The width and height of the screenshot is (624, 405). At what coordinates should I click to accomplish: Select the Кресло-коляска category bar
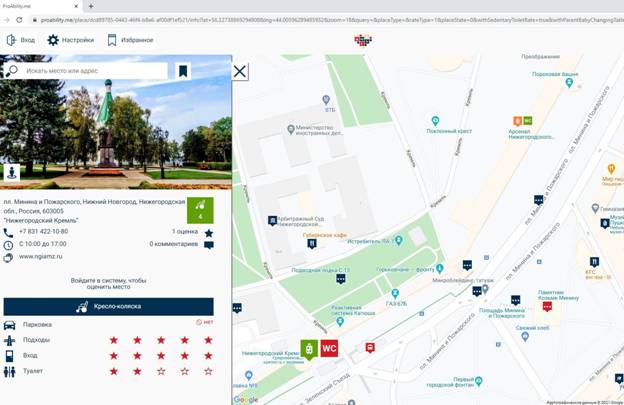click(x=109, y=307)
